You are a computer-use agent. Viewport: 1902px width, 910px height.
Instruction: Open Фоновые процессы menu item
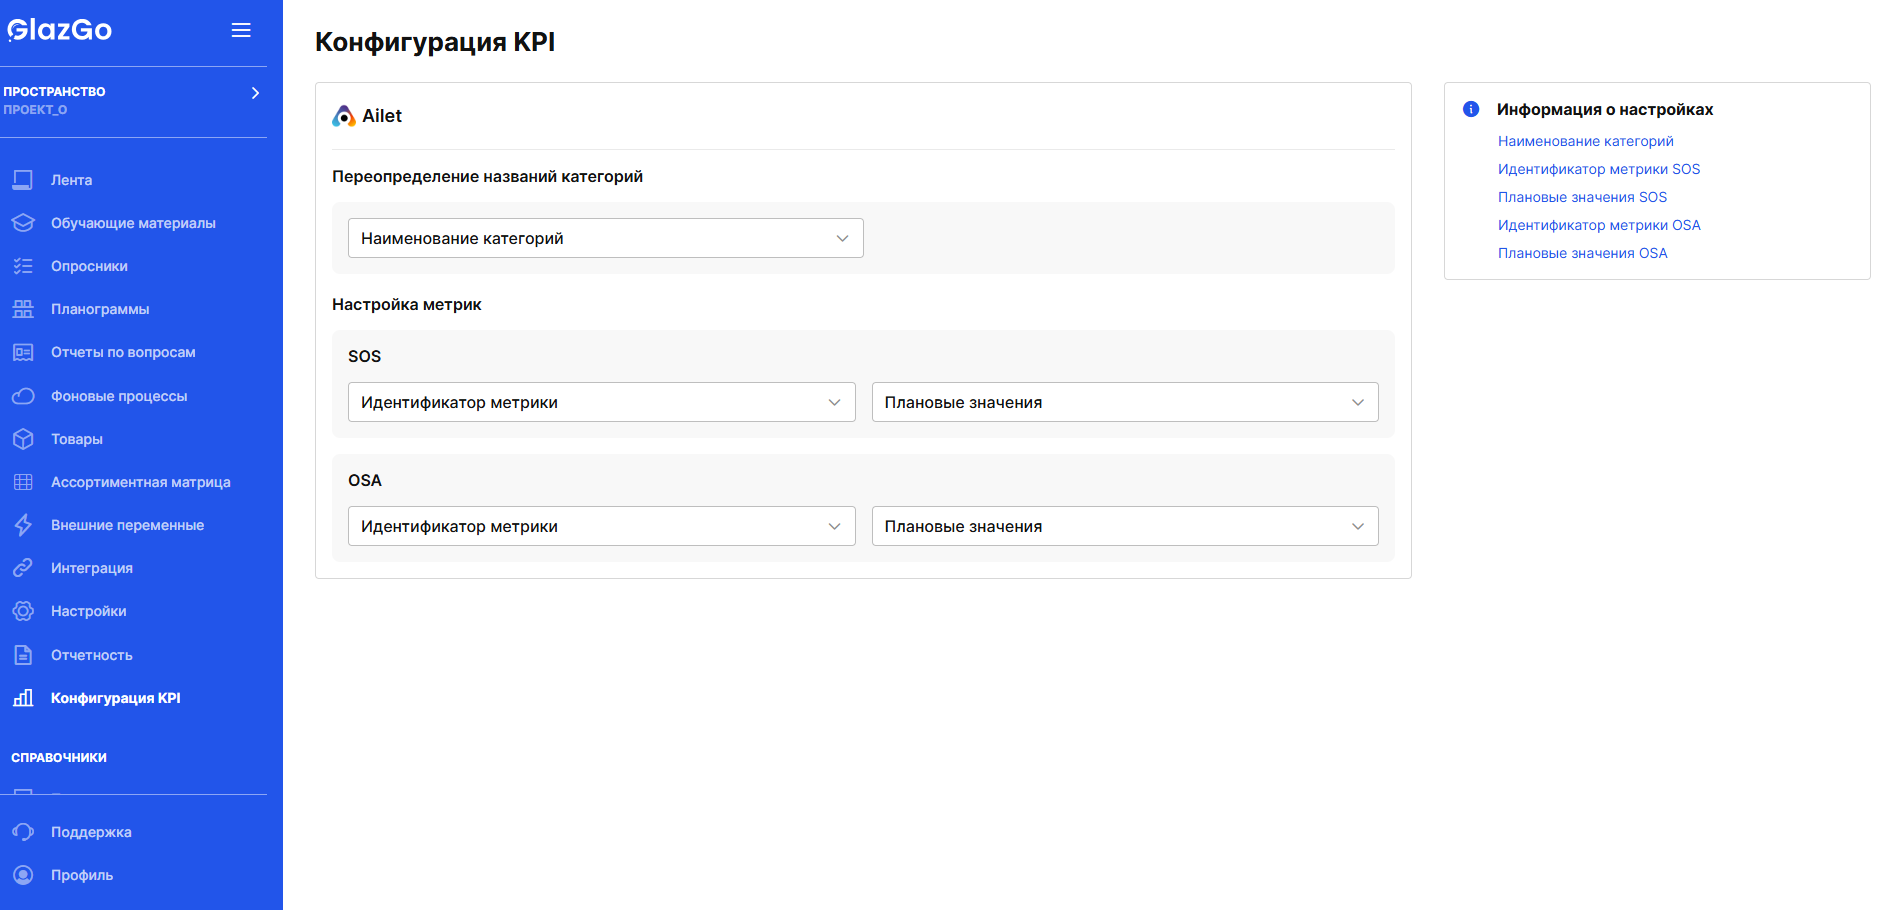[119, 396]
